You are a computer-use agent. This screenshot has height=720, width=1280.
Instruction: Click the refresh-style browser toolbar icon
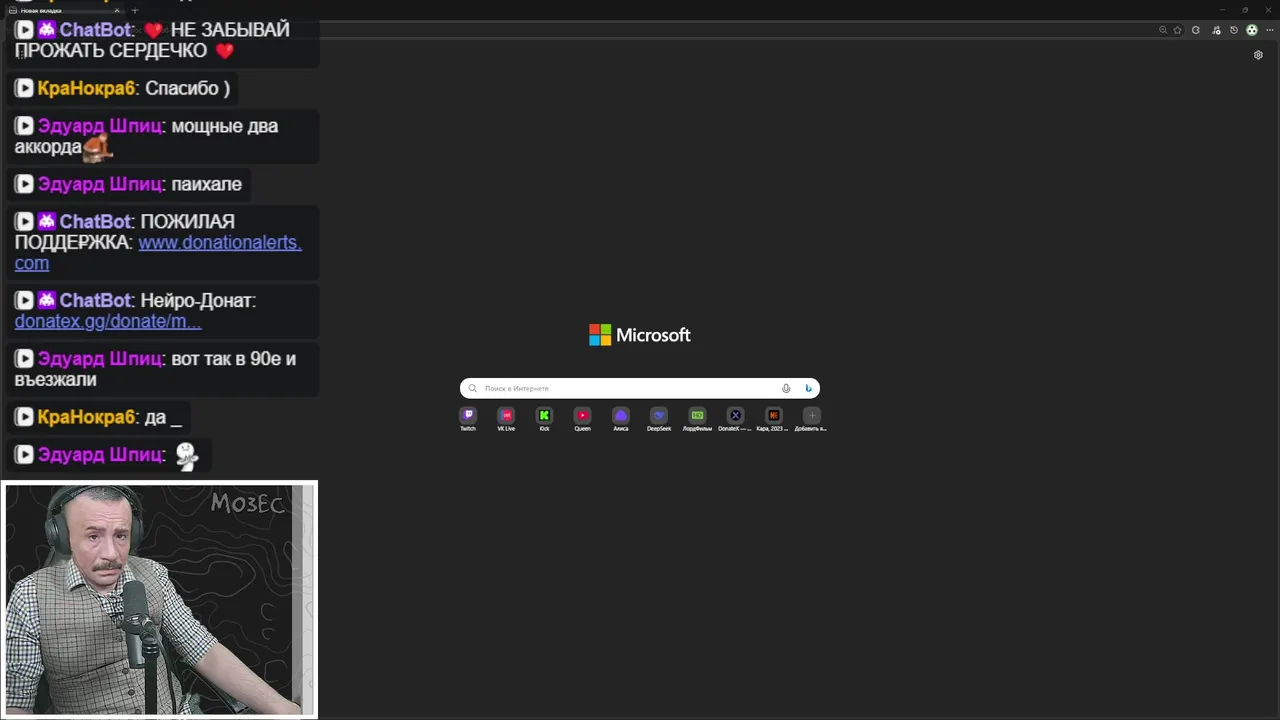point(1195,30)
